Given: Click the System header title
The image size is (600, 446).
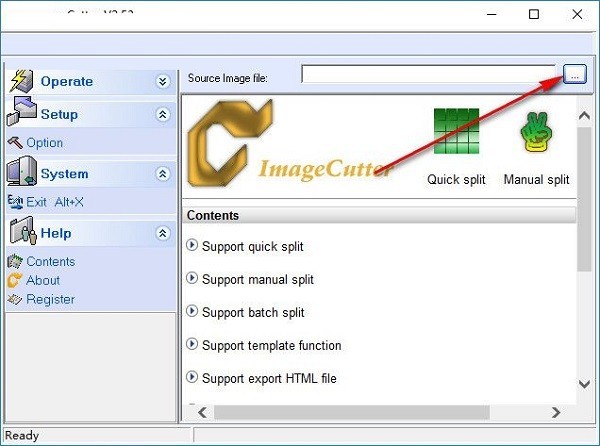Looking at the screenshot, I should point(64,174).
